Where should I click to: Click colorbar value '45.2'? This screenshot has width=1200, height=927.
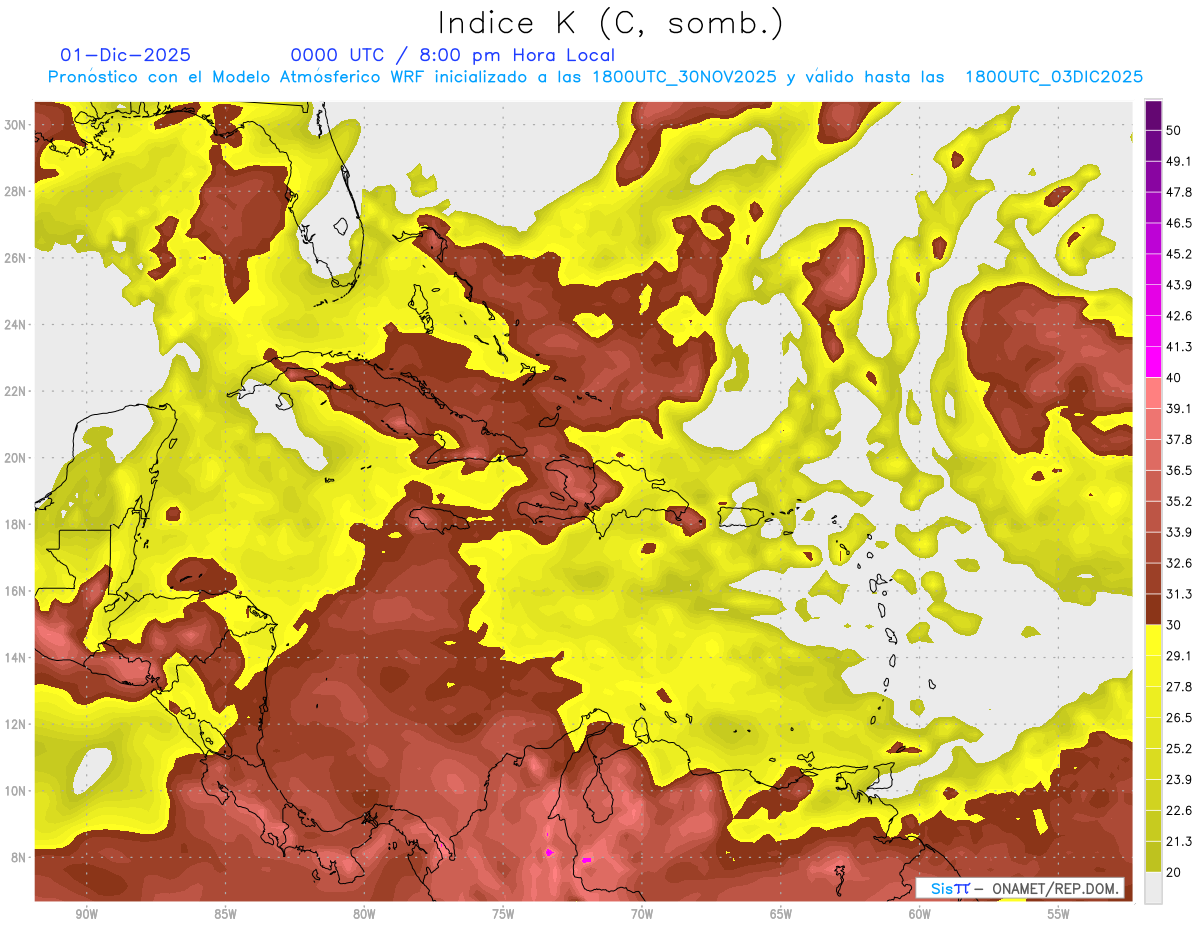[1178, 254]
